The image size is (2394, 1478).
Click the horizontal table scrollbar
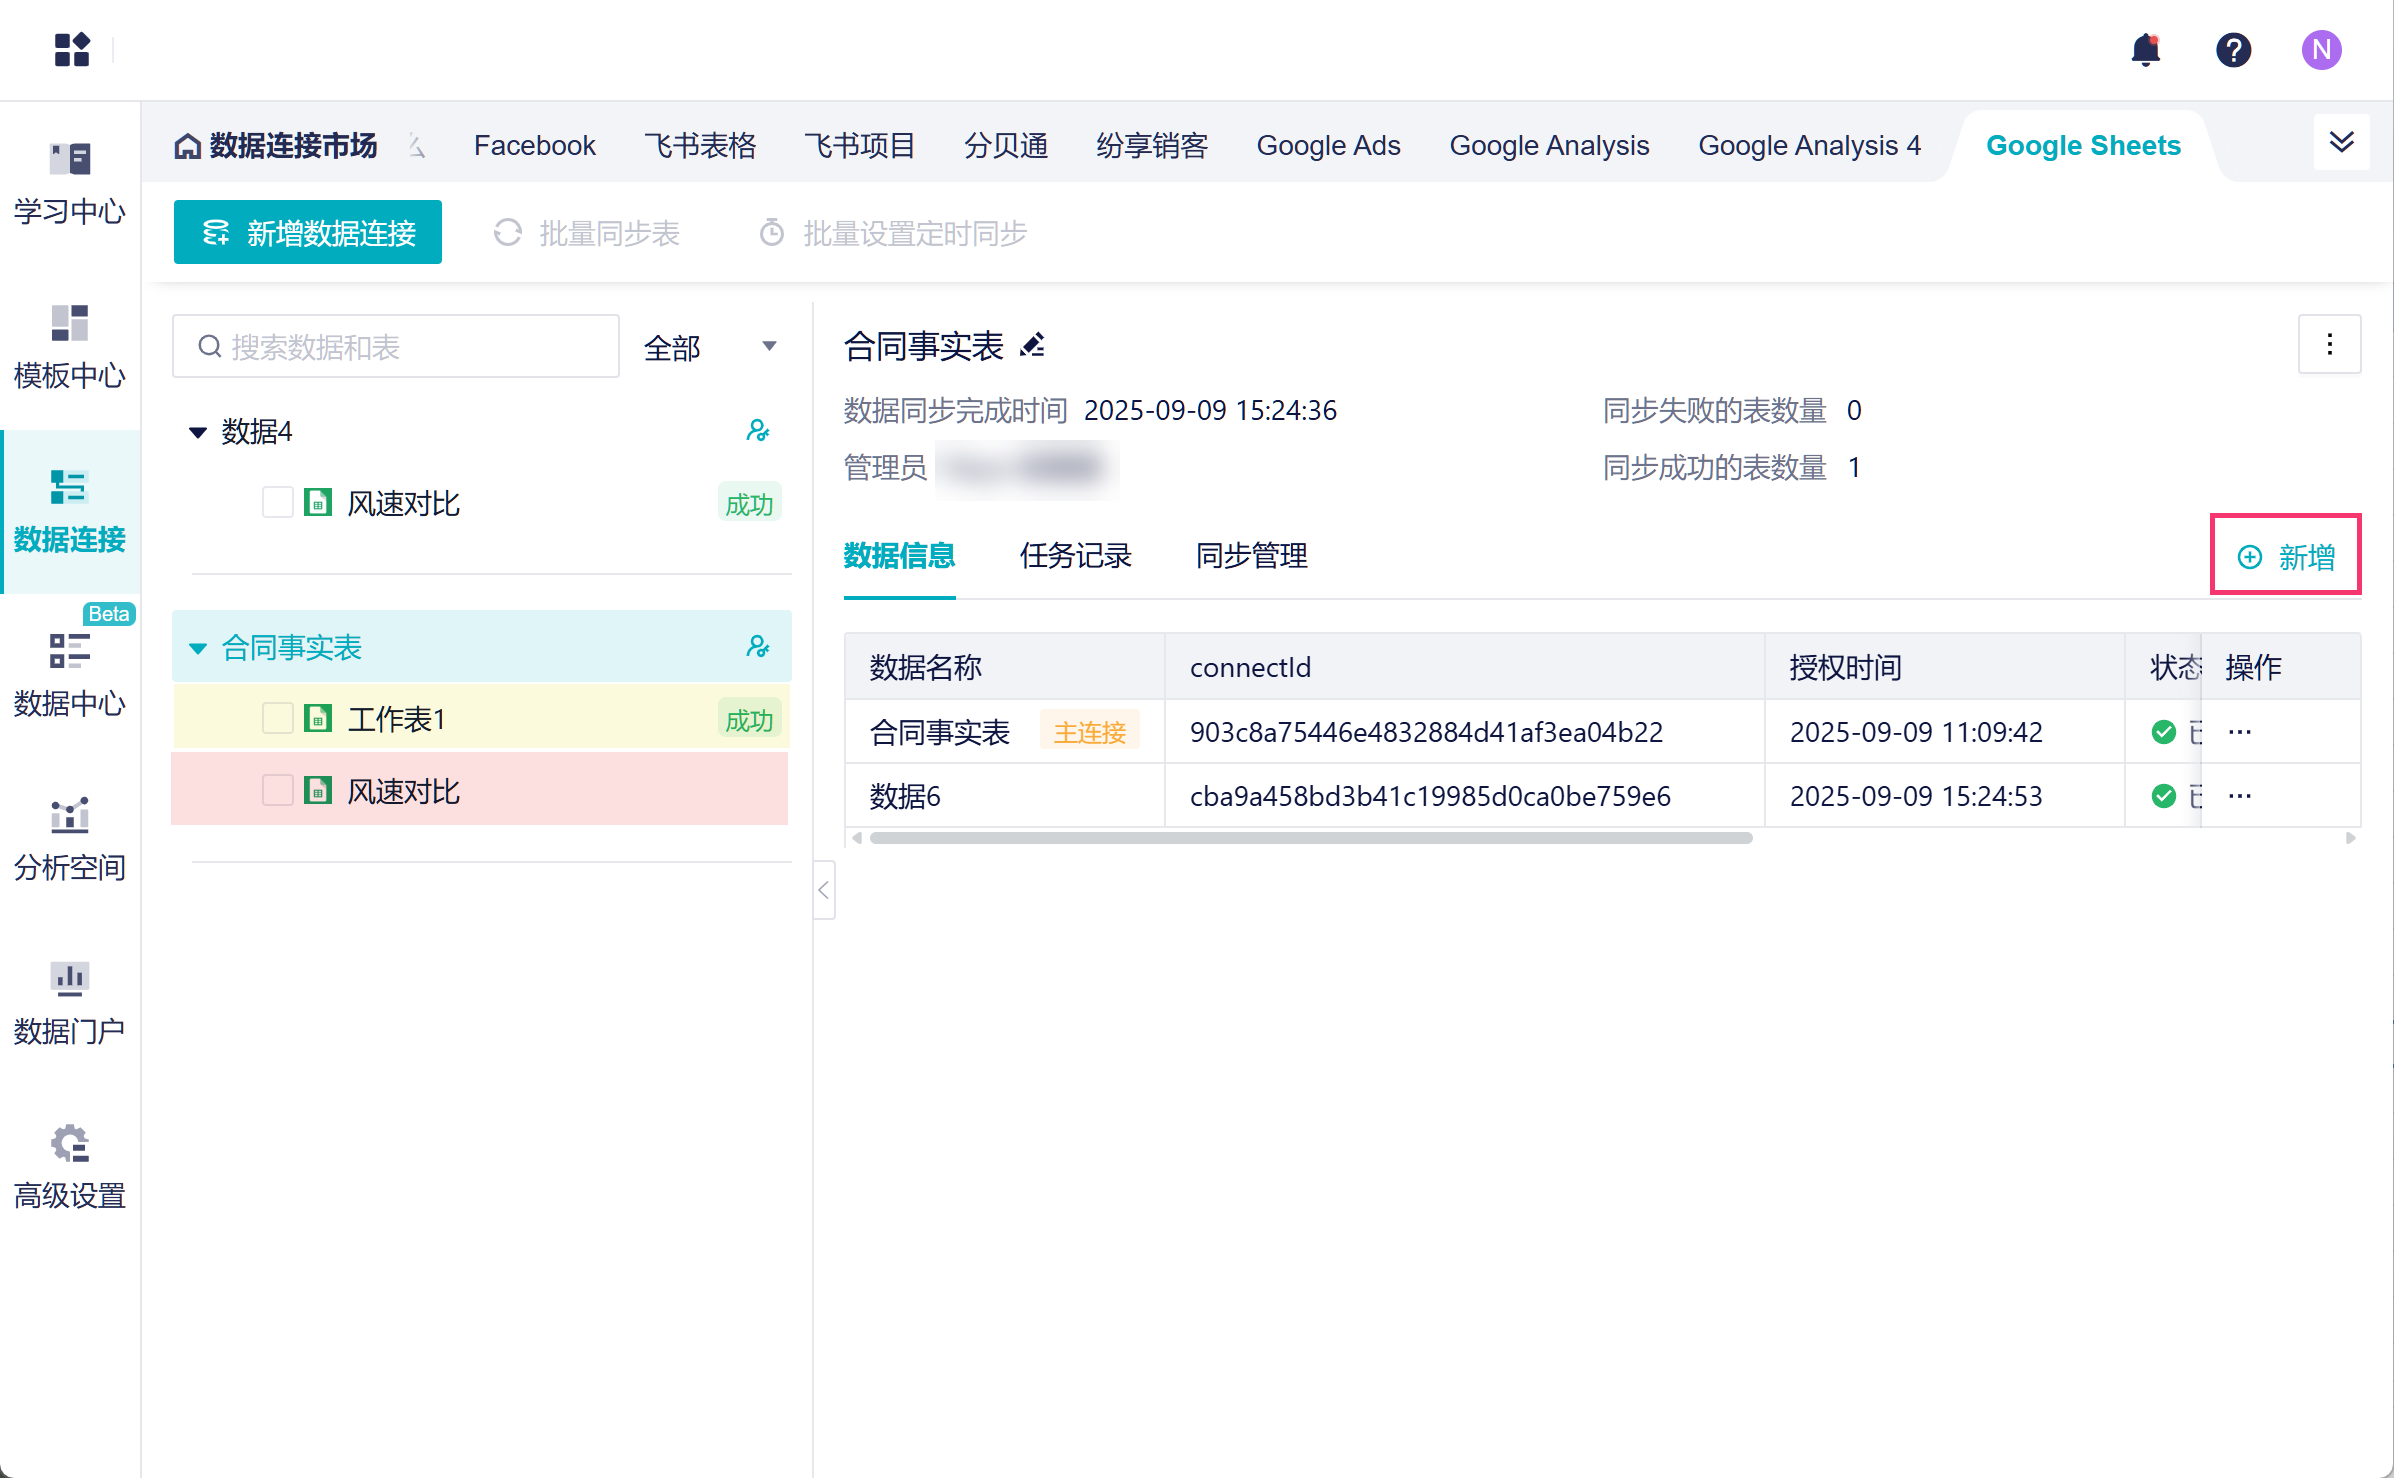click(1310, 838)
